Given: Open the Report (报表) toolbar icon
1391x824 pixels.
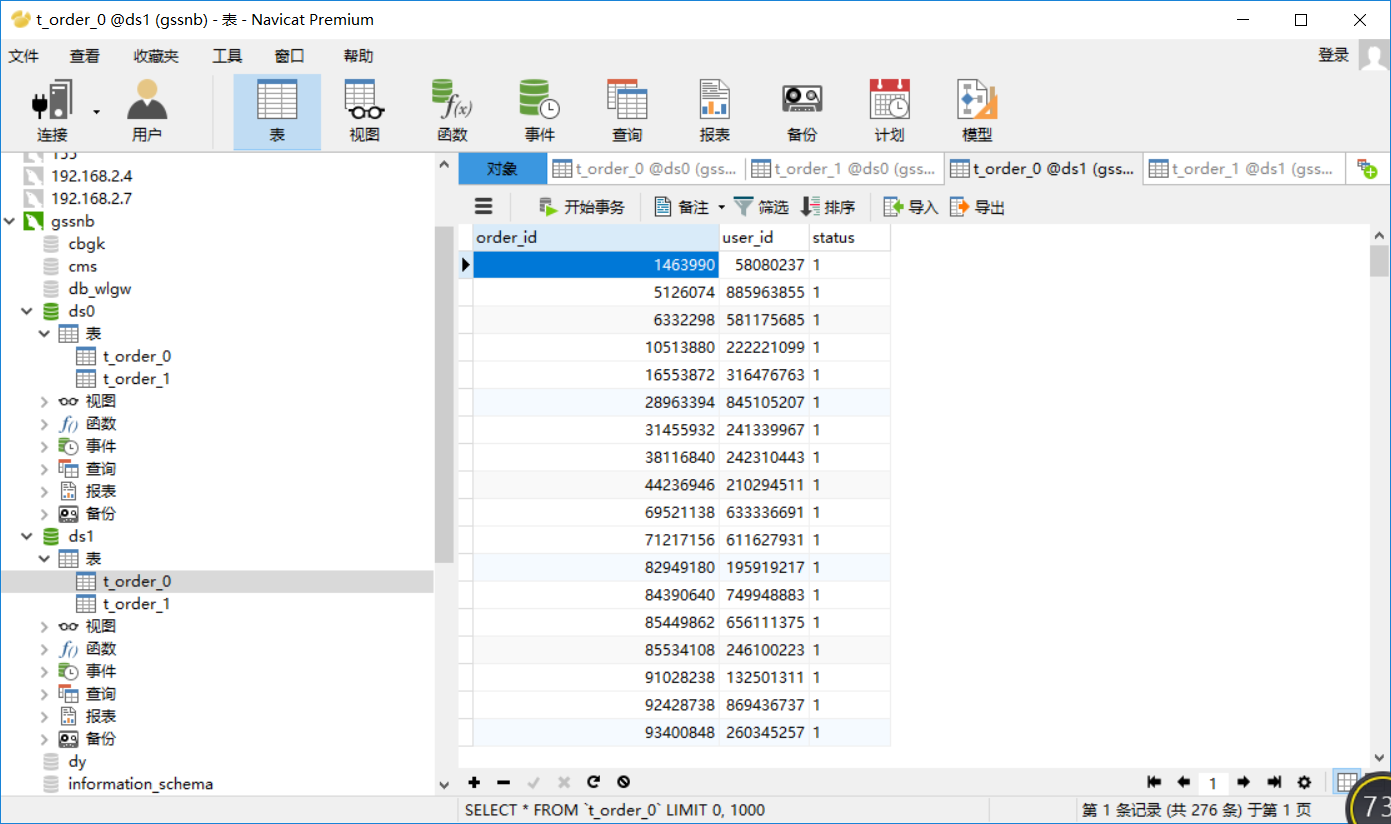Looking at the screenshot, I should click(x=714, y=111).
